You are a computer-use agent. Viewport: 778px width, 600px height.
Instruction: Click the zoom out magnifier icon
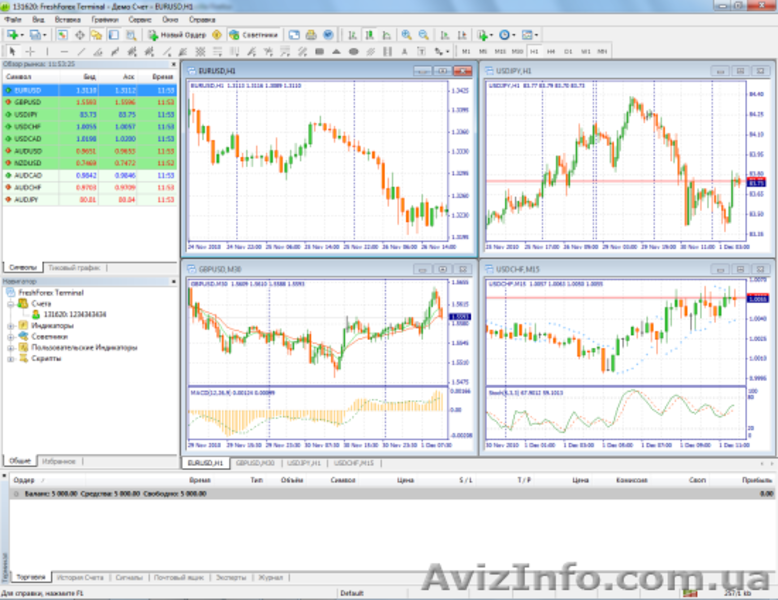click(423, 34)
